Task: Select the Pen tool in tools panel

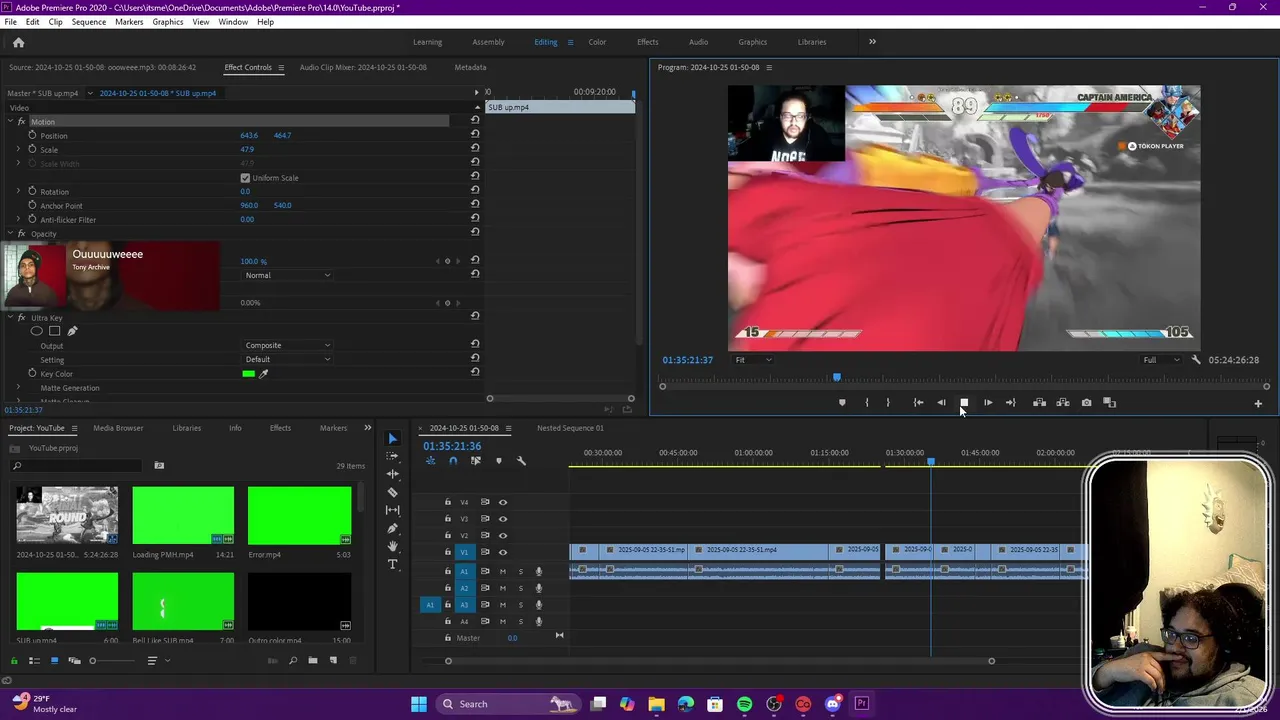Action: [x=392, y=528]
